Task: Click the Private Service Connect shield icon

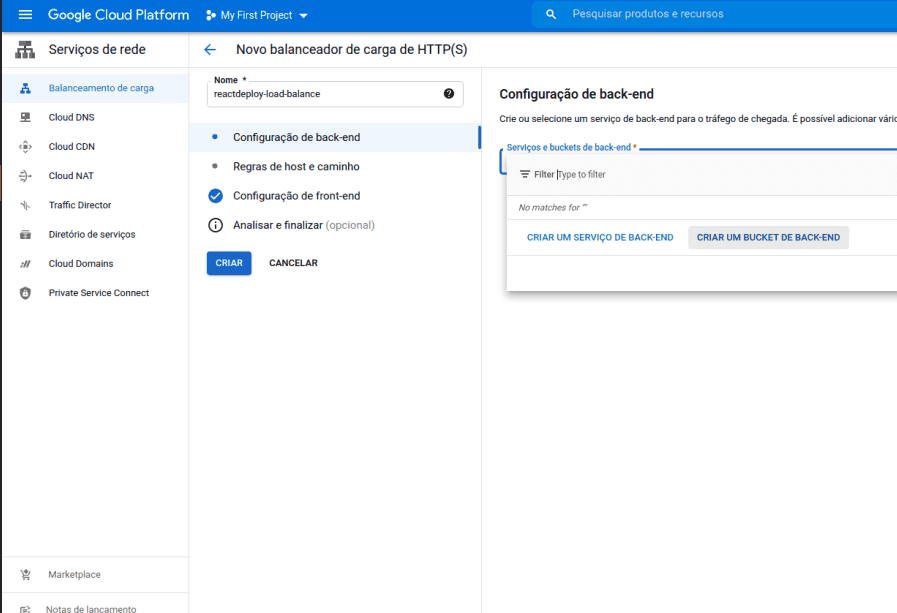Action: coord(26,293)
